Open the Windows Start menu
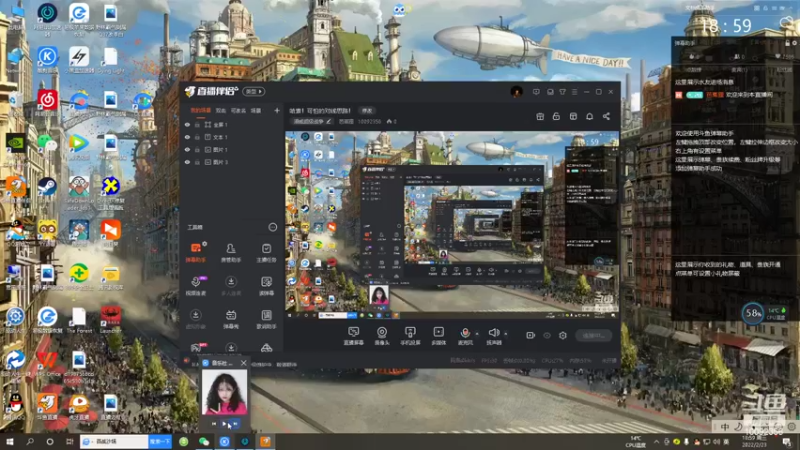 coord(9,441)
